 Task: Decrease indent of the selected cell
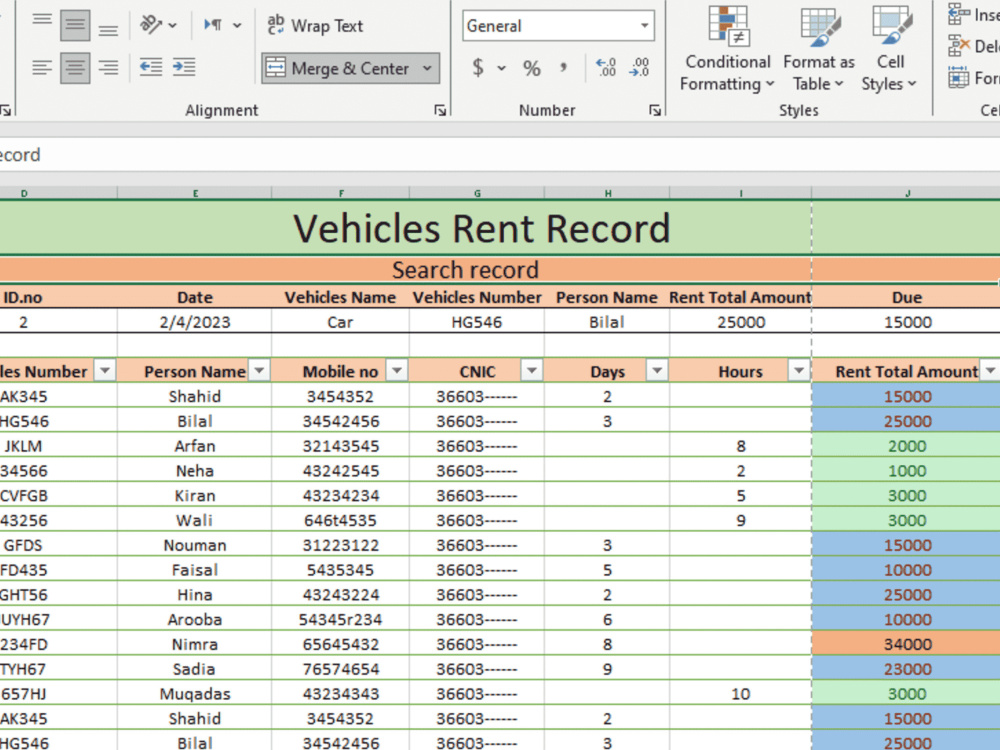(151, 68)
